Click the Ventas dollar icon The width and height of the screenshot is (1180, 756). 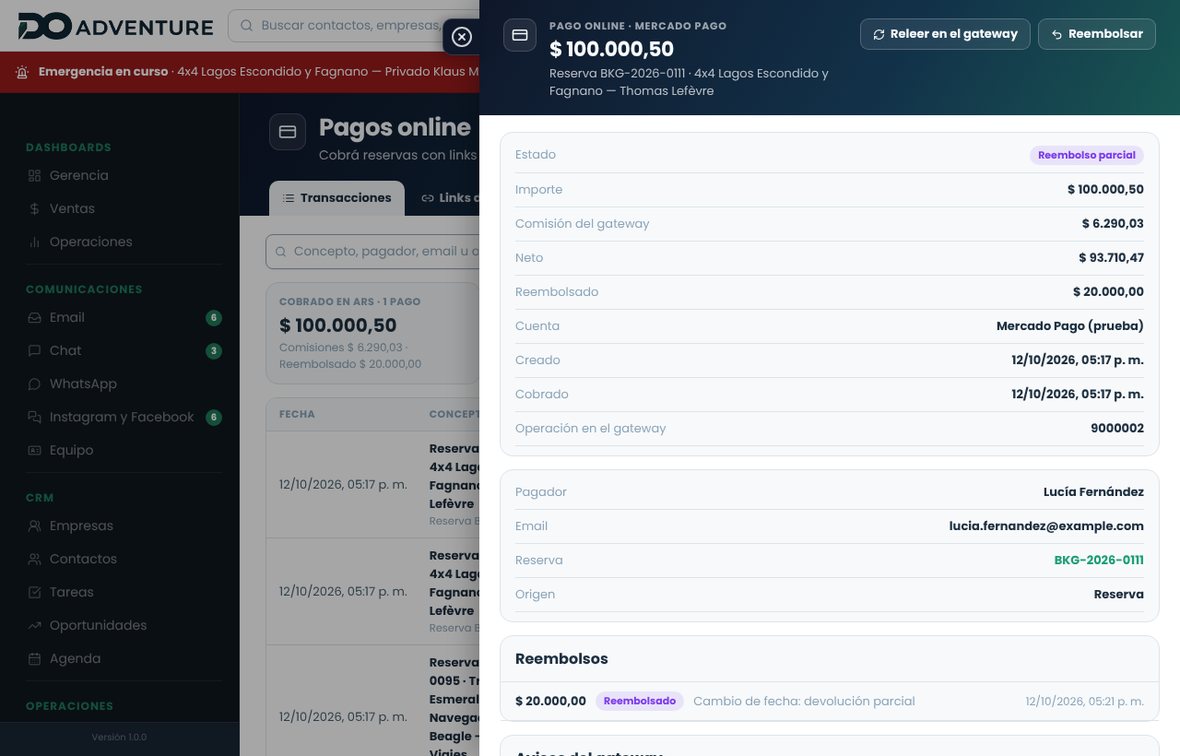pyautogui.click(x=35, y=208)
